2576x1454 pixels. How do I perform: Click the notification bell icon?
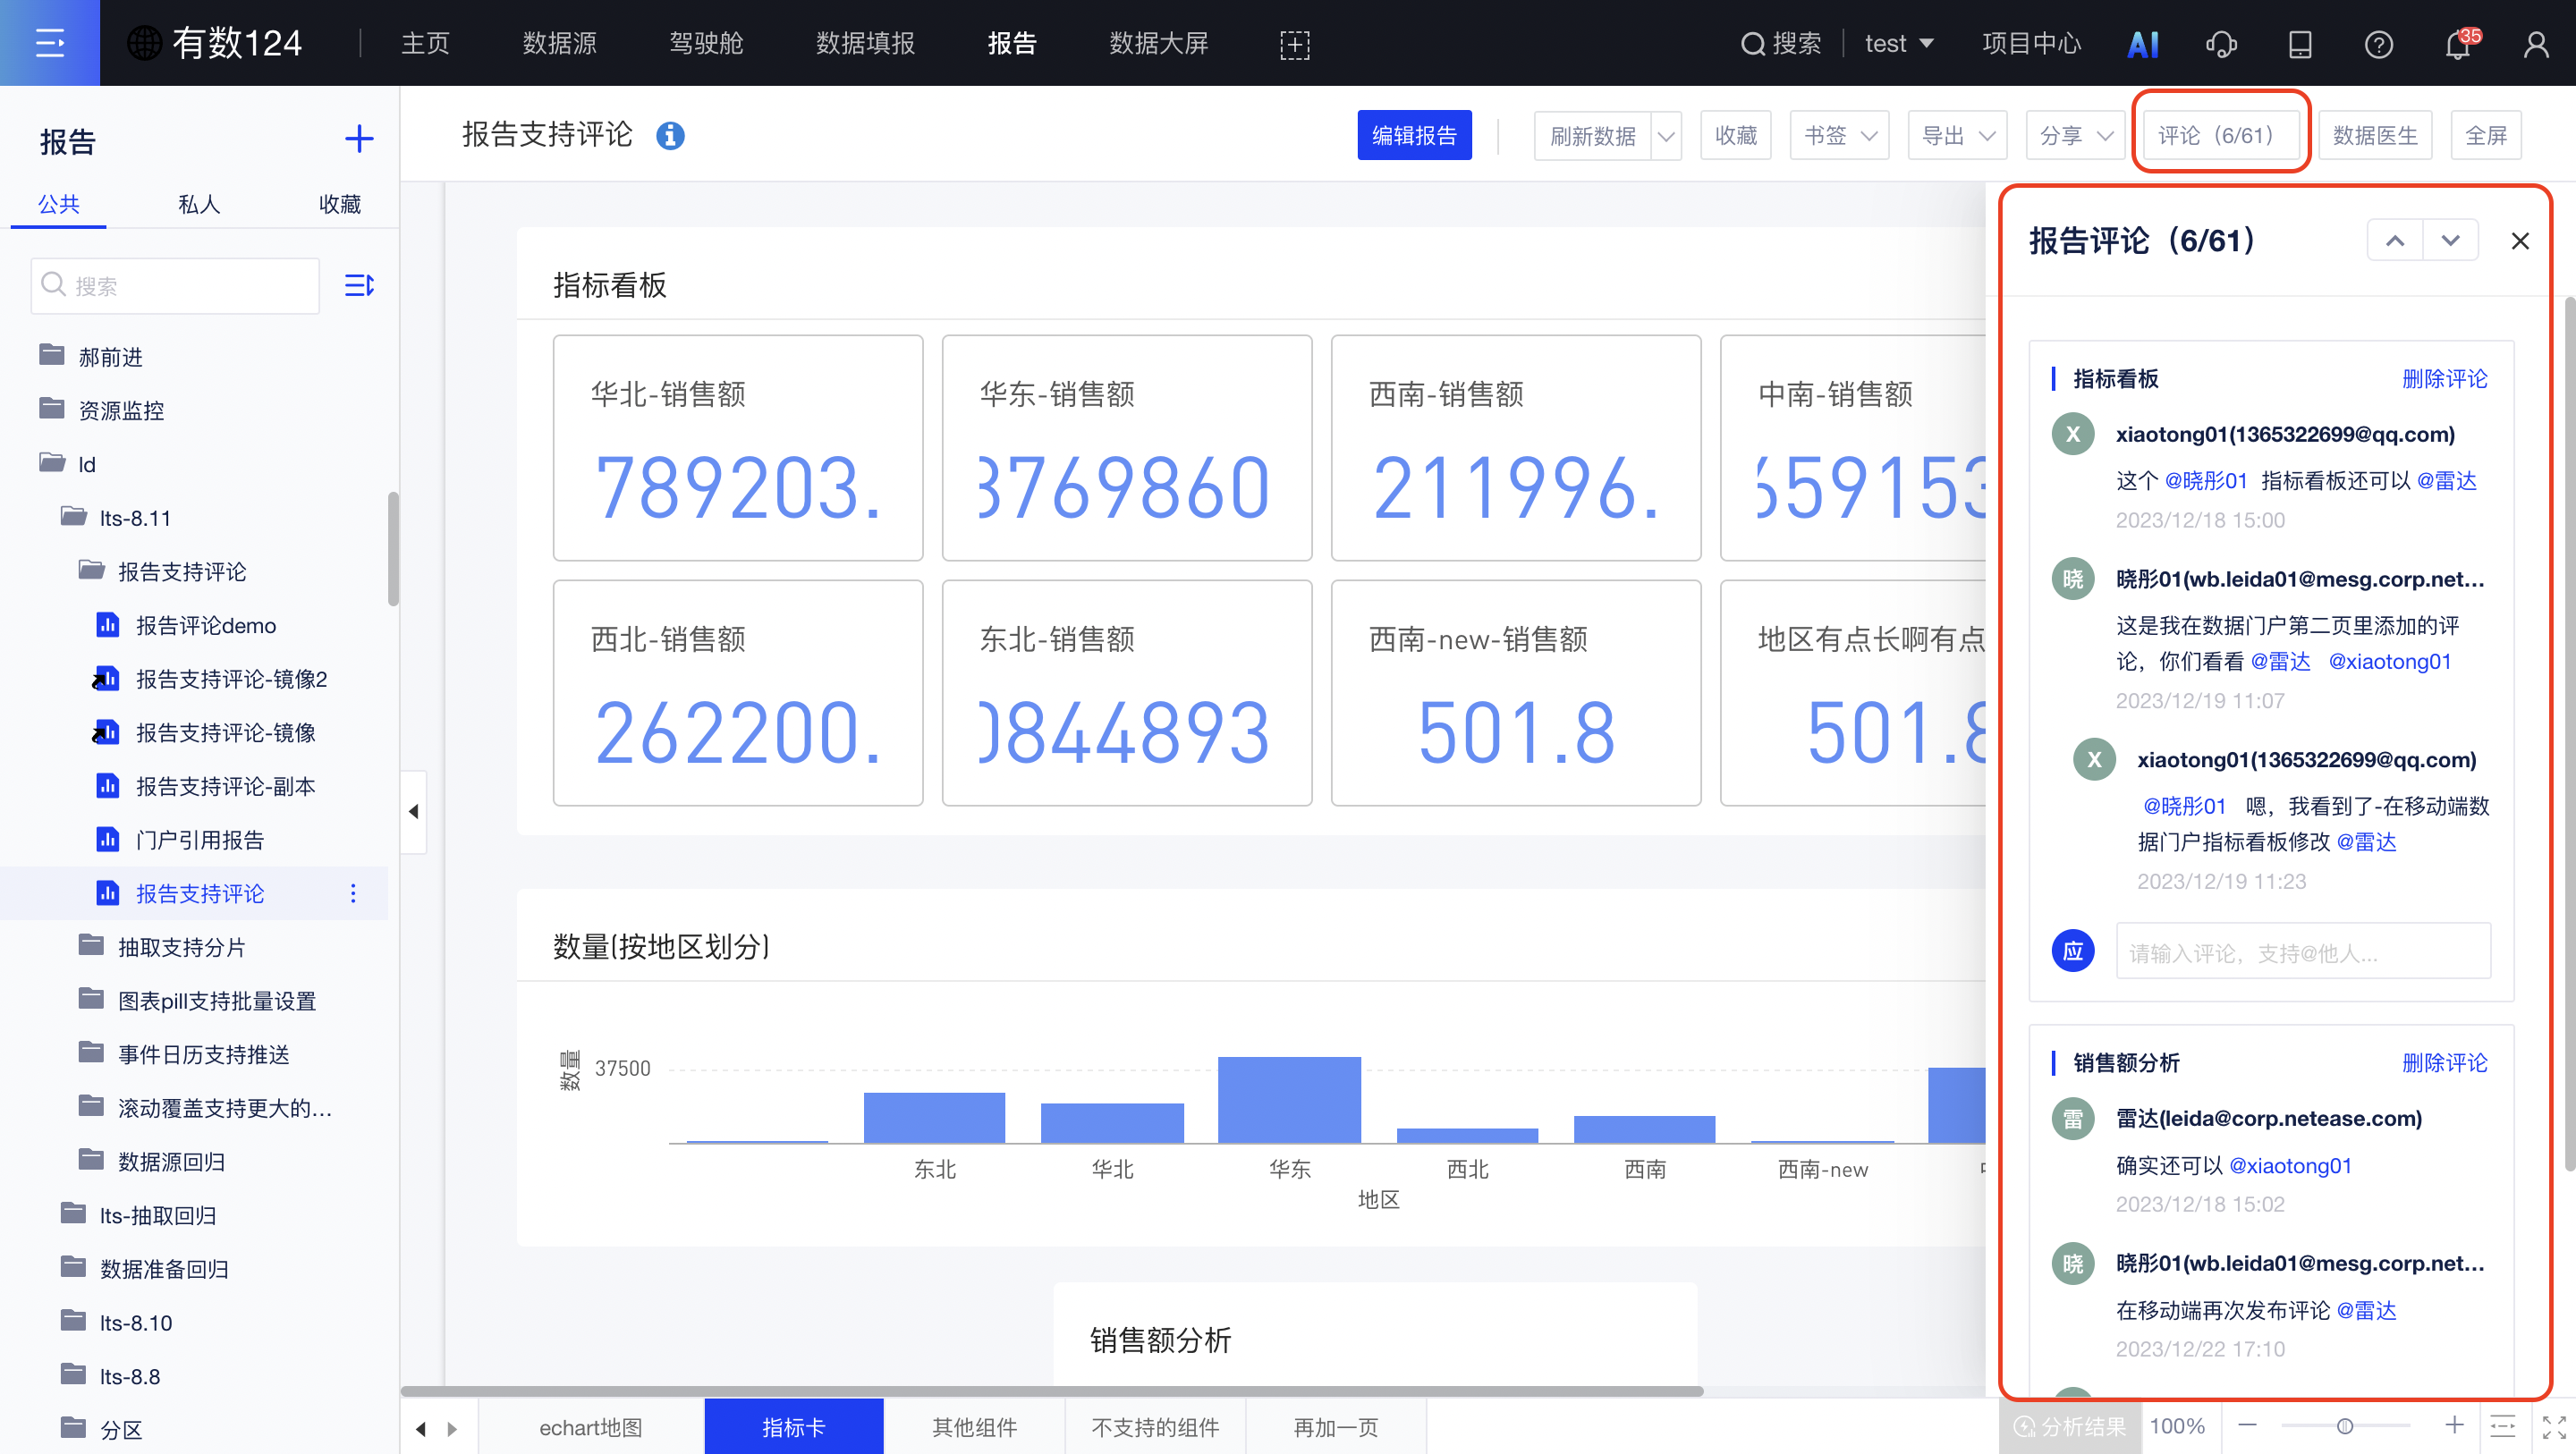[x=2457, y=44]
